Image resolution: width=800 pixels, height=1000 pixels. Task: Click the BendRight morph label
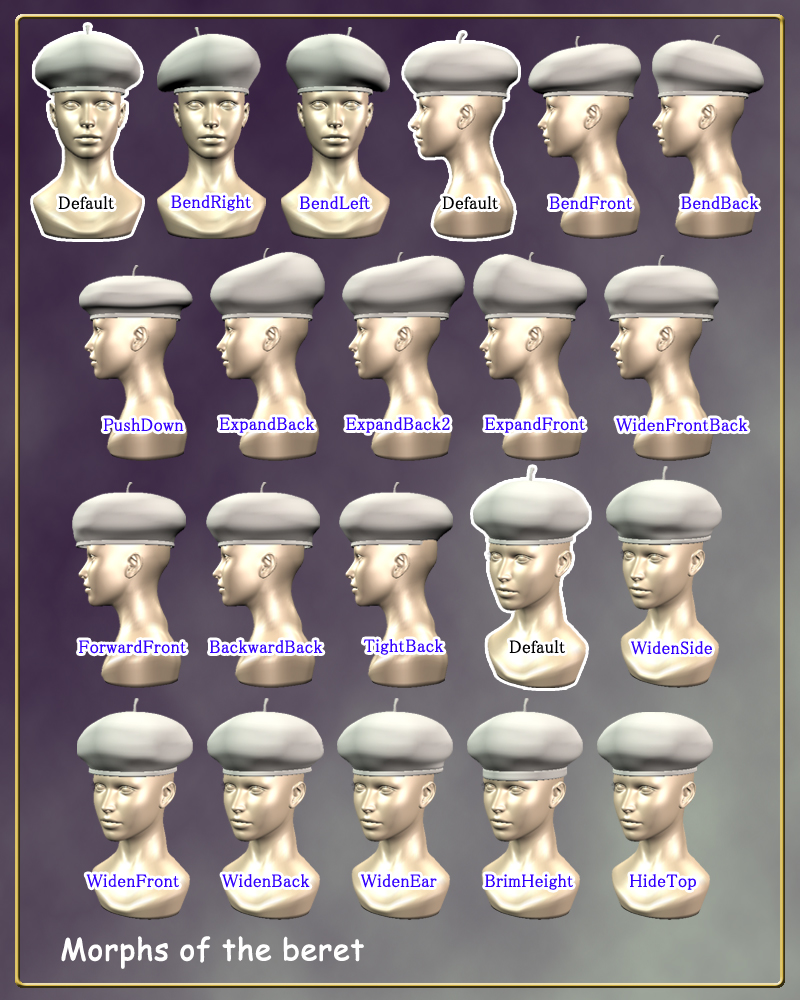click(x=211, y=203)
